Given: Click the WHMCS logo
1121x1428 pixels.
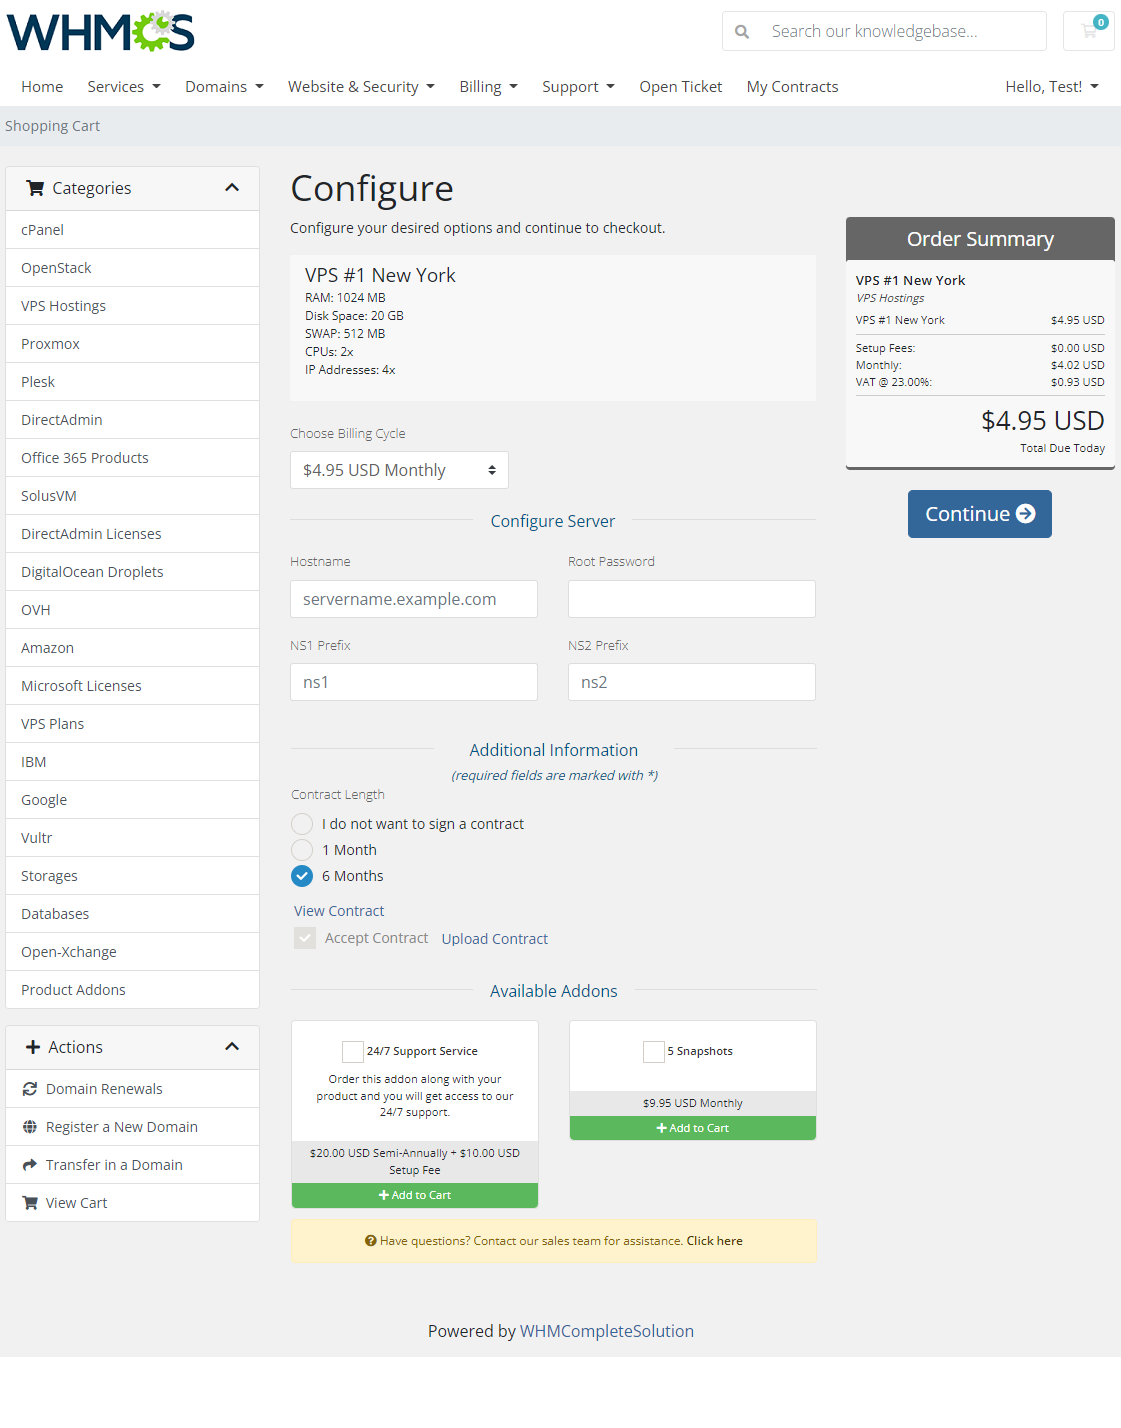Looking at the screenshot, I should coord(100,32).
